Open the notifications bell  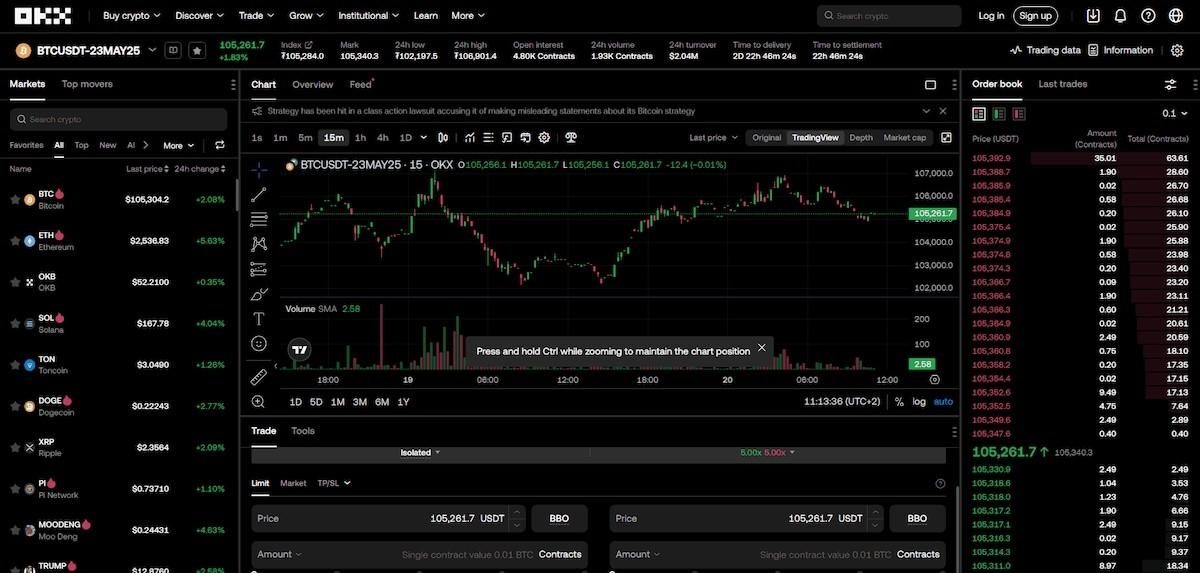coord(1120,16)
